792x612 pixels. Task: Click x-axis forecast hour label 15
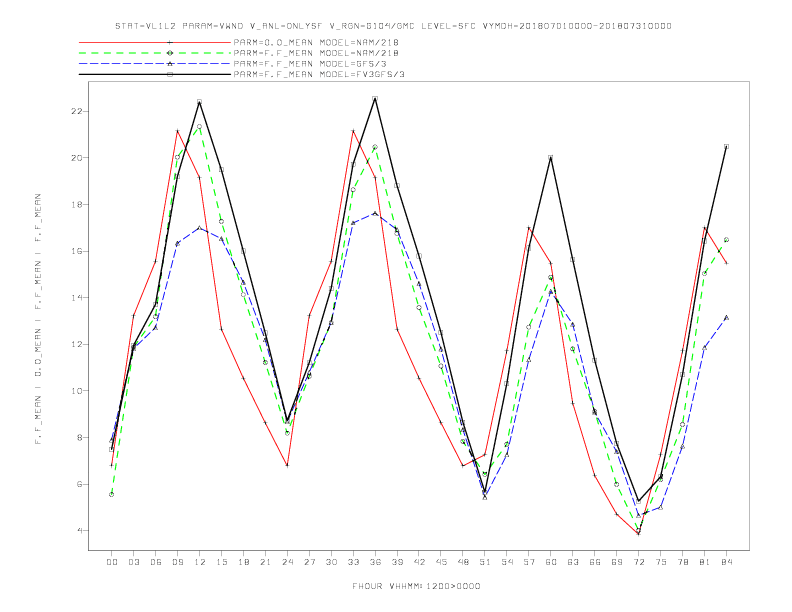click(x=221, y=562)
